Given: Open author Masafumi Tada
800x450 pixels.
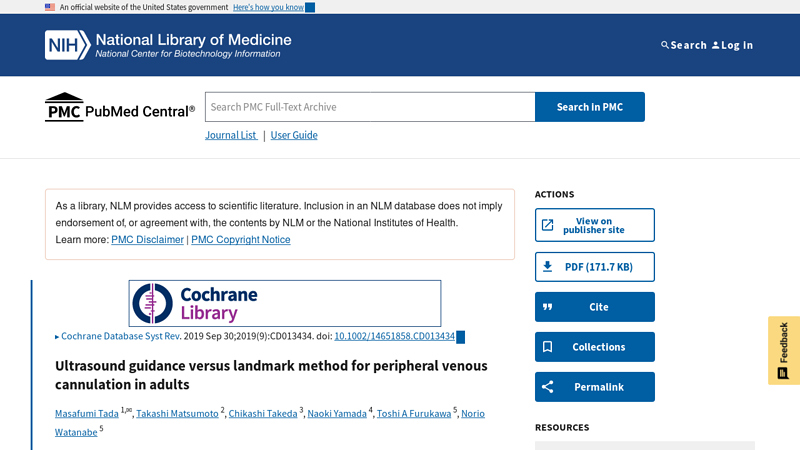Looking at the screenshot, I should pyautogui.click(x=87, y=414).
